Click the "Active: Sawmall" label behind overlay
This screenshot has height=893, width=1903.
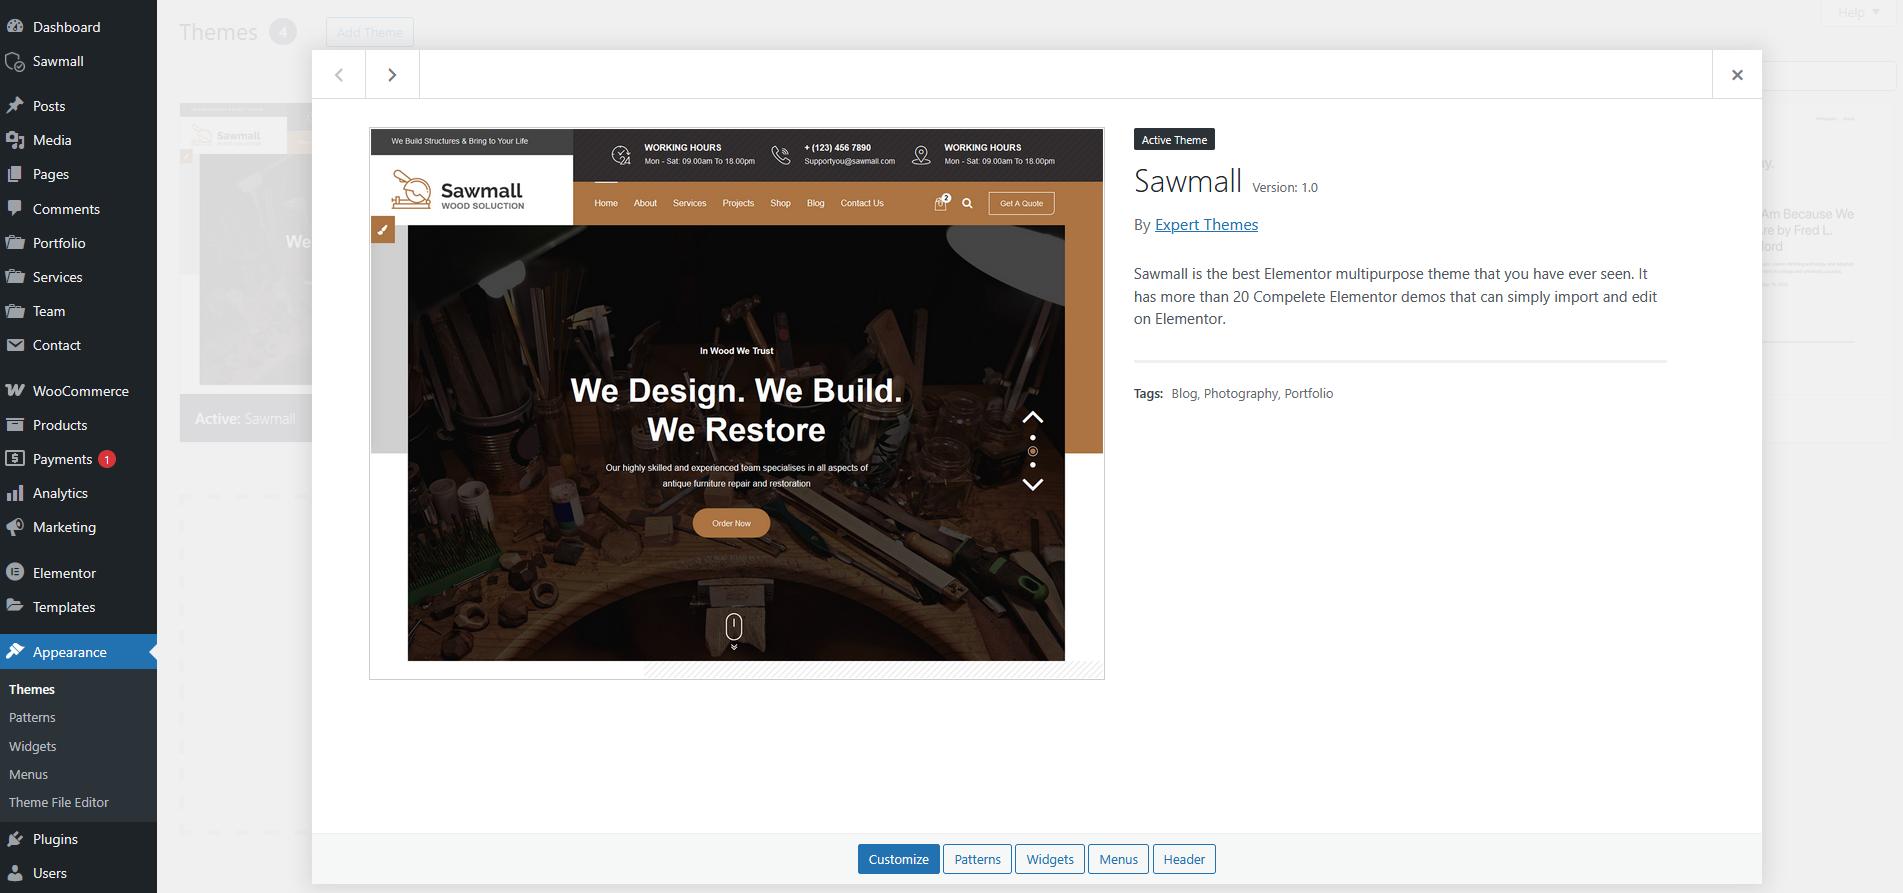click(x=245, y=419)
